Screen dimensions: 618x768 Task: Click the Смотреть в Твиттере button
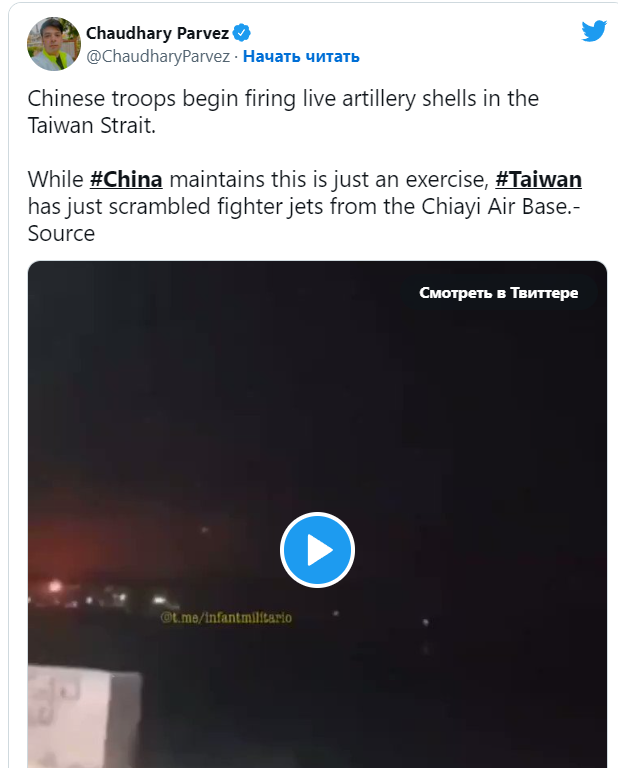[x=499, y=292]
